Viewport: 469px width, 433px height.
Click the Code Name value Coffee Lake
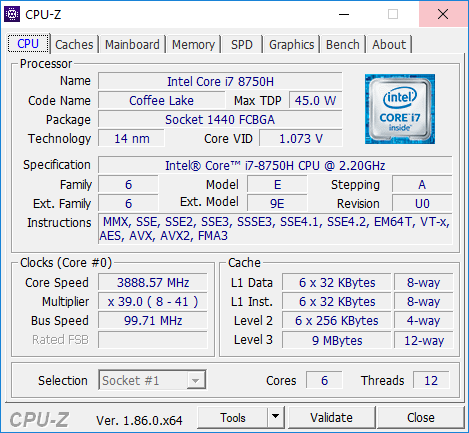(x=161, y=100)
